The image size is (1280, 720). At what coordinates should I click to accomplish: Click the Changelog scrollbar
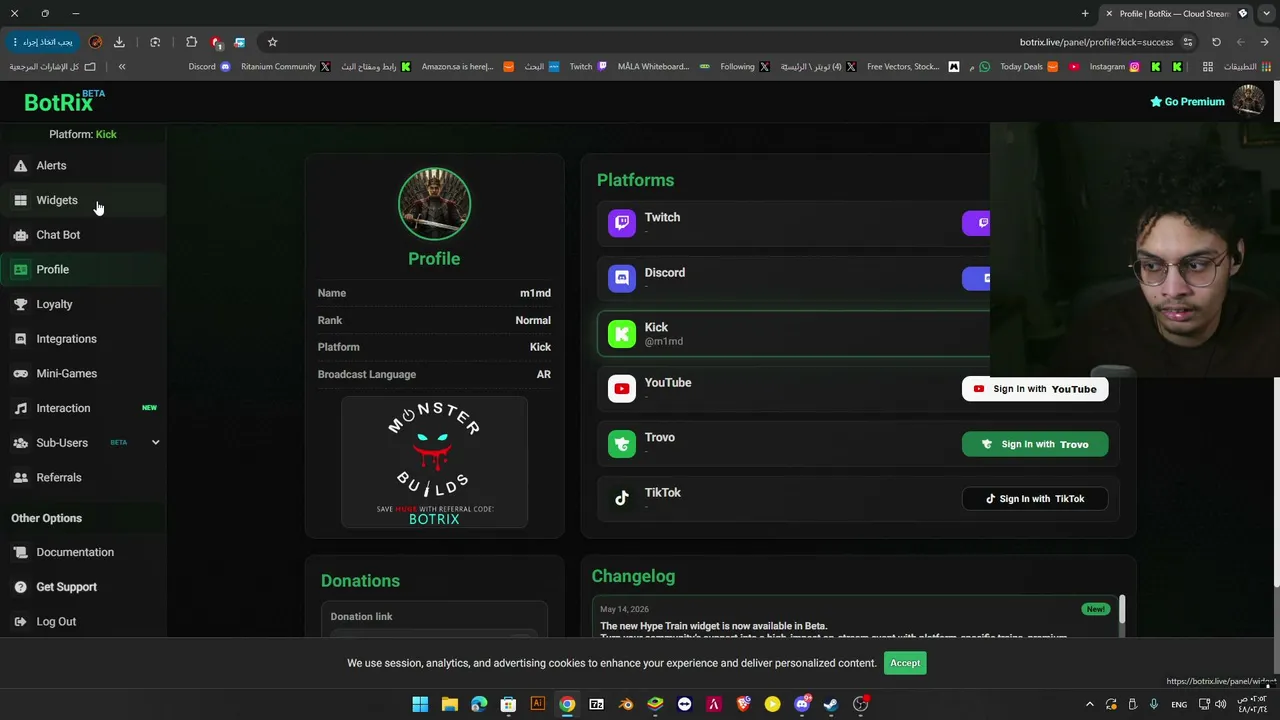coord(1122,608)
